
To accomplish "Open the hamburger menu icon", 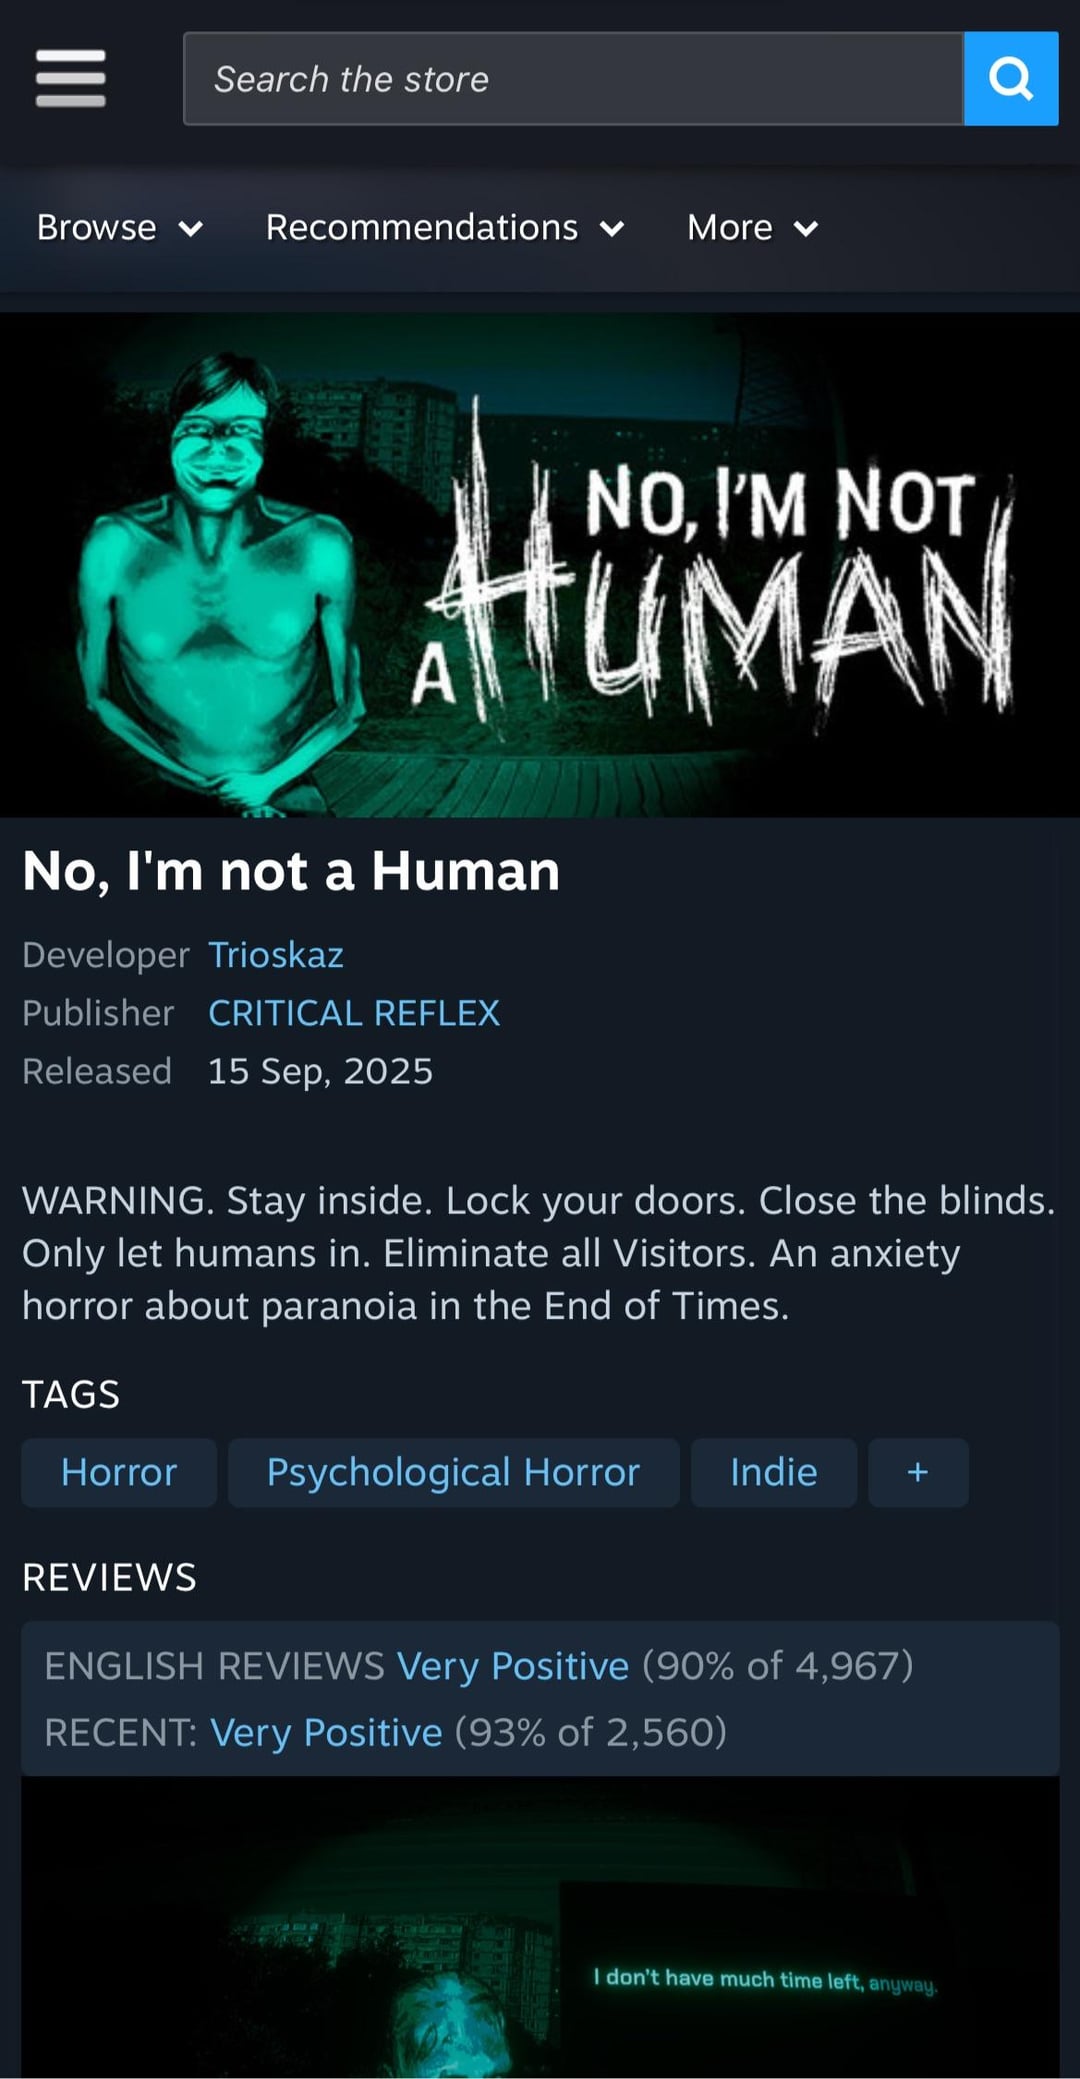I will 70,78.
